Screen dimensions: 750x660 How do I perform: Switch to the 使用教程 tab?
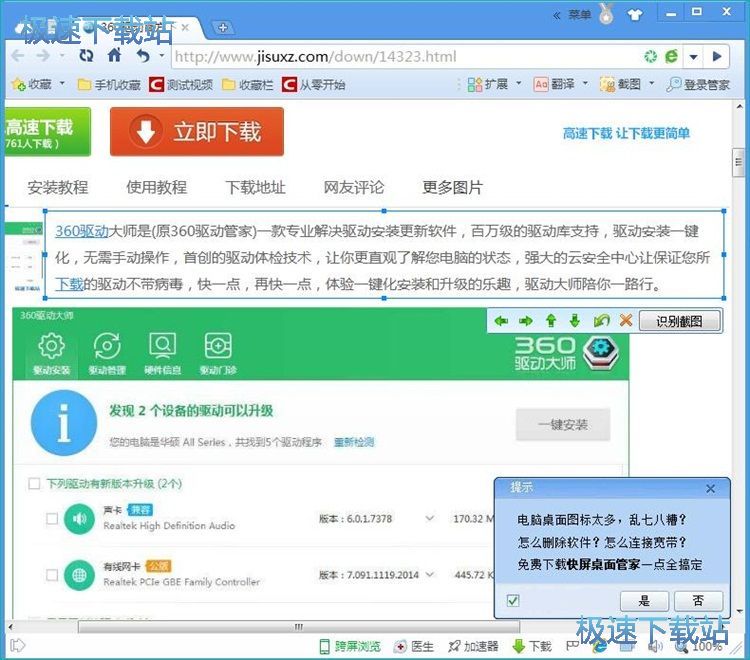156,187
